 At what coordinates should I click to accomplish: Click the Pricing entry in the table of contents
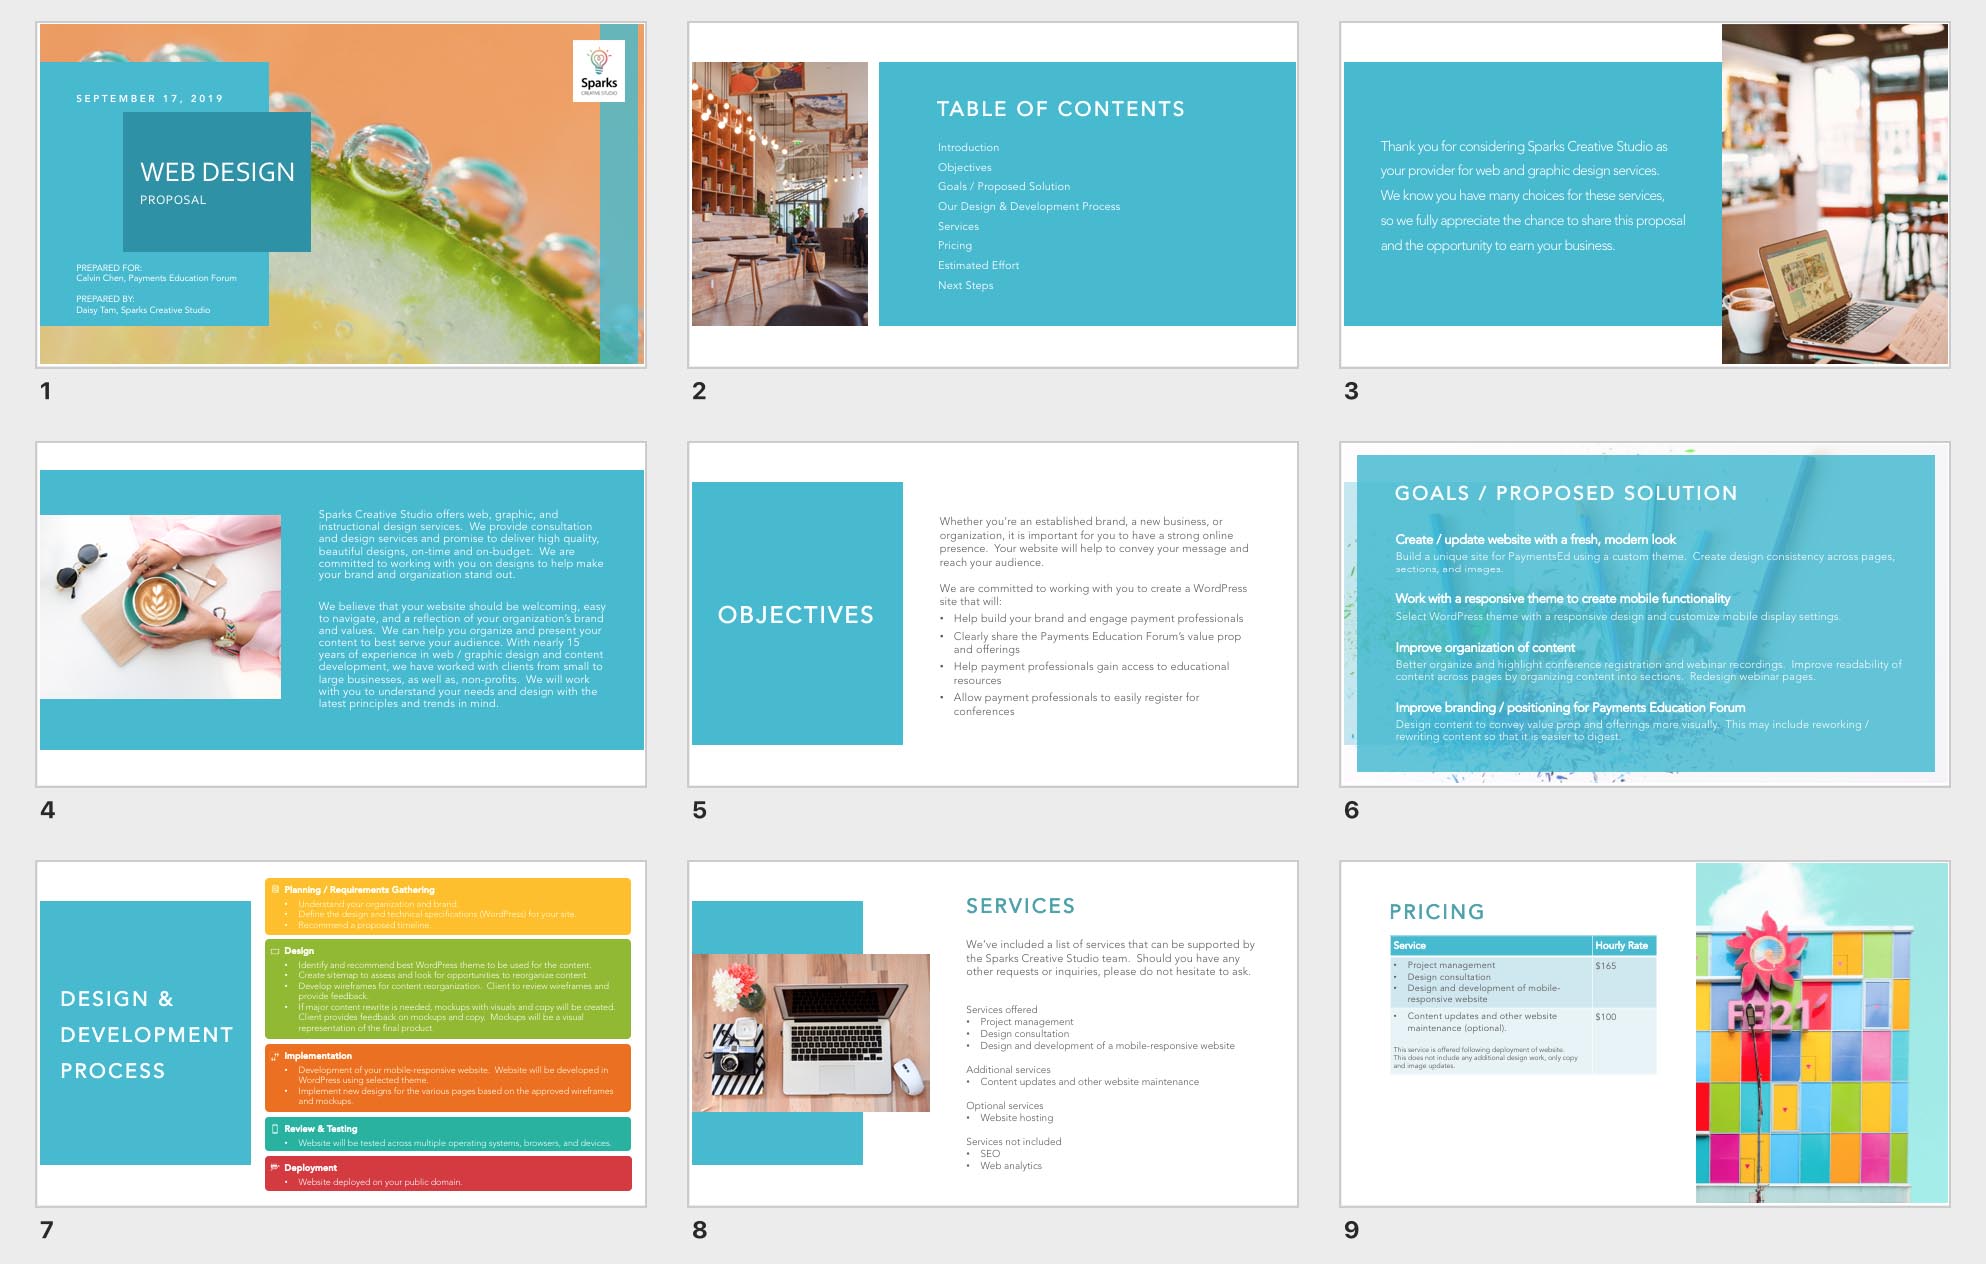coord(954,246)
